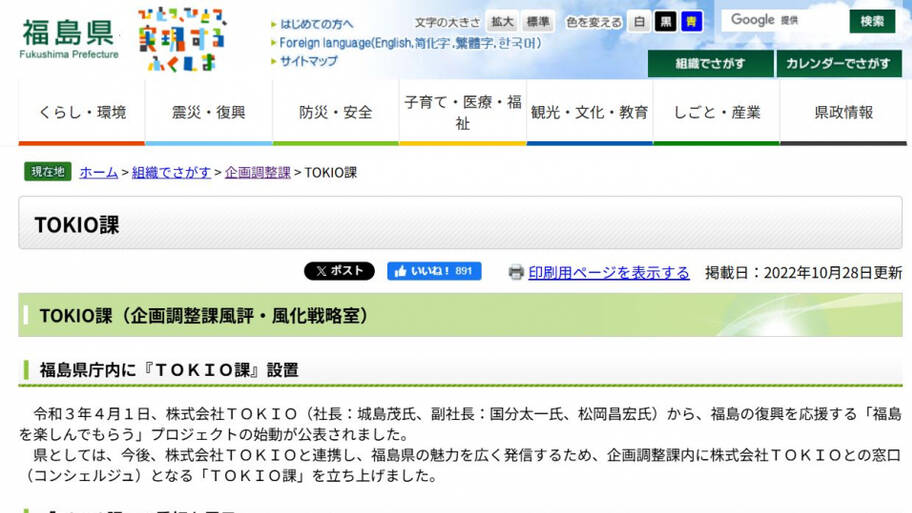Go to ホーム in the breadcrumb
The width and height of the screenshot is (912, 513).
coord(99,172)
